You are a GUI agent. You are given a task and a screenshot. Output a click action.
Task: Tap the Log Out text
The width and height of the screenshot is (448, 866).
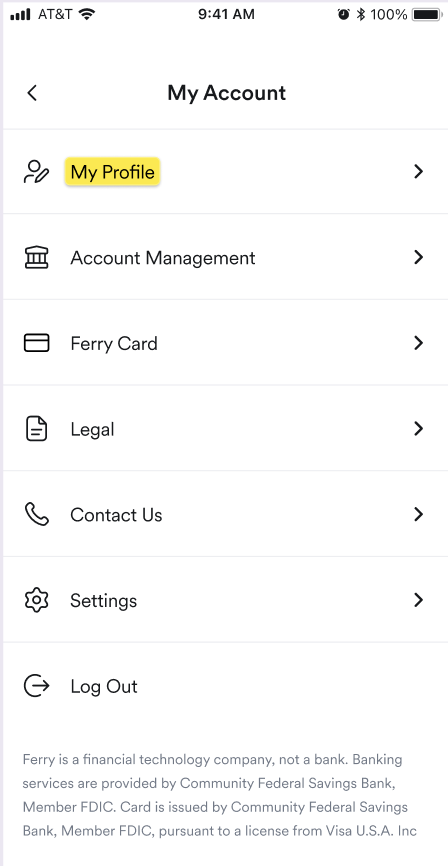coord(104,687)
